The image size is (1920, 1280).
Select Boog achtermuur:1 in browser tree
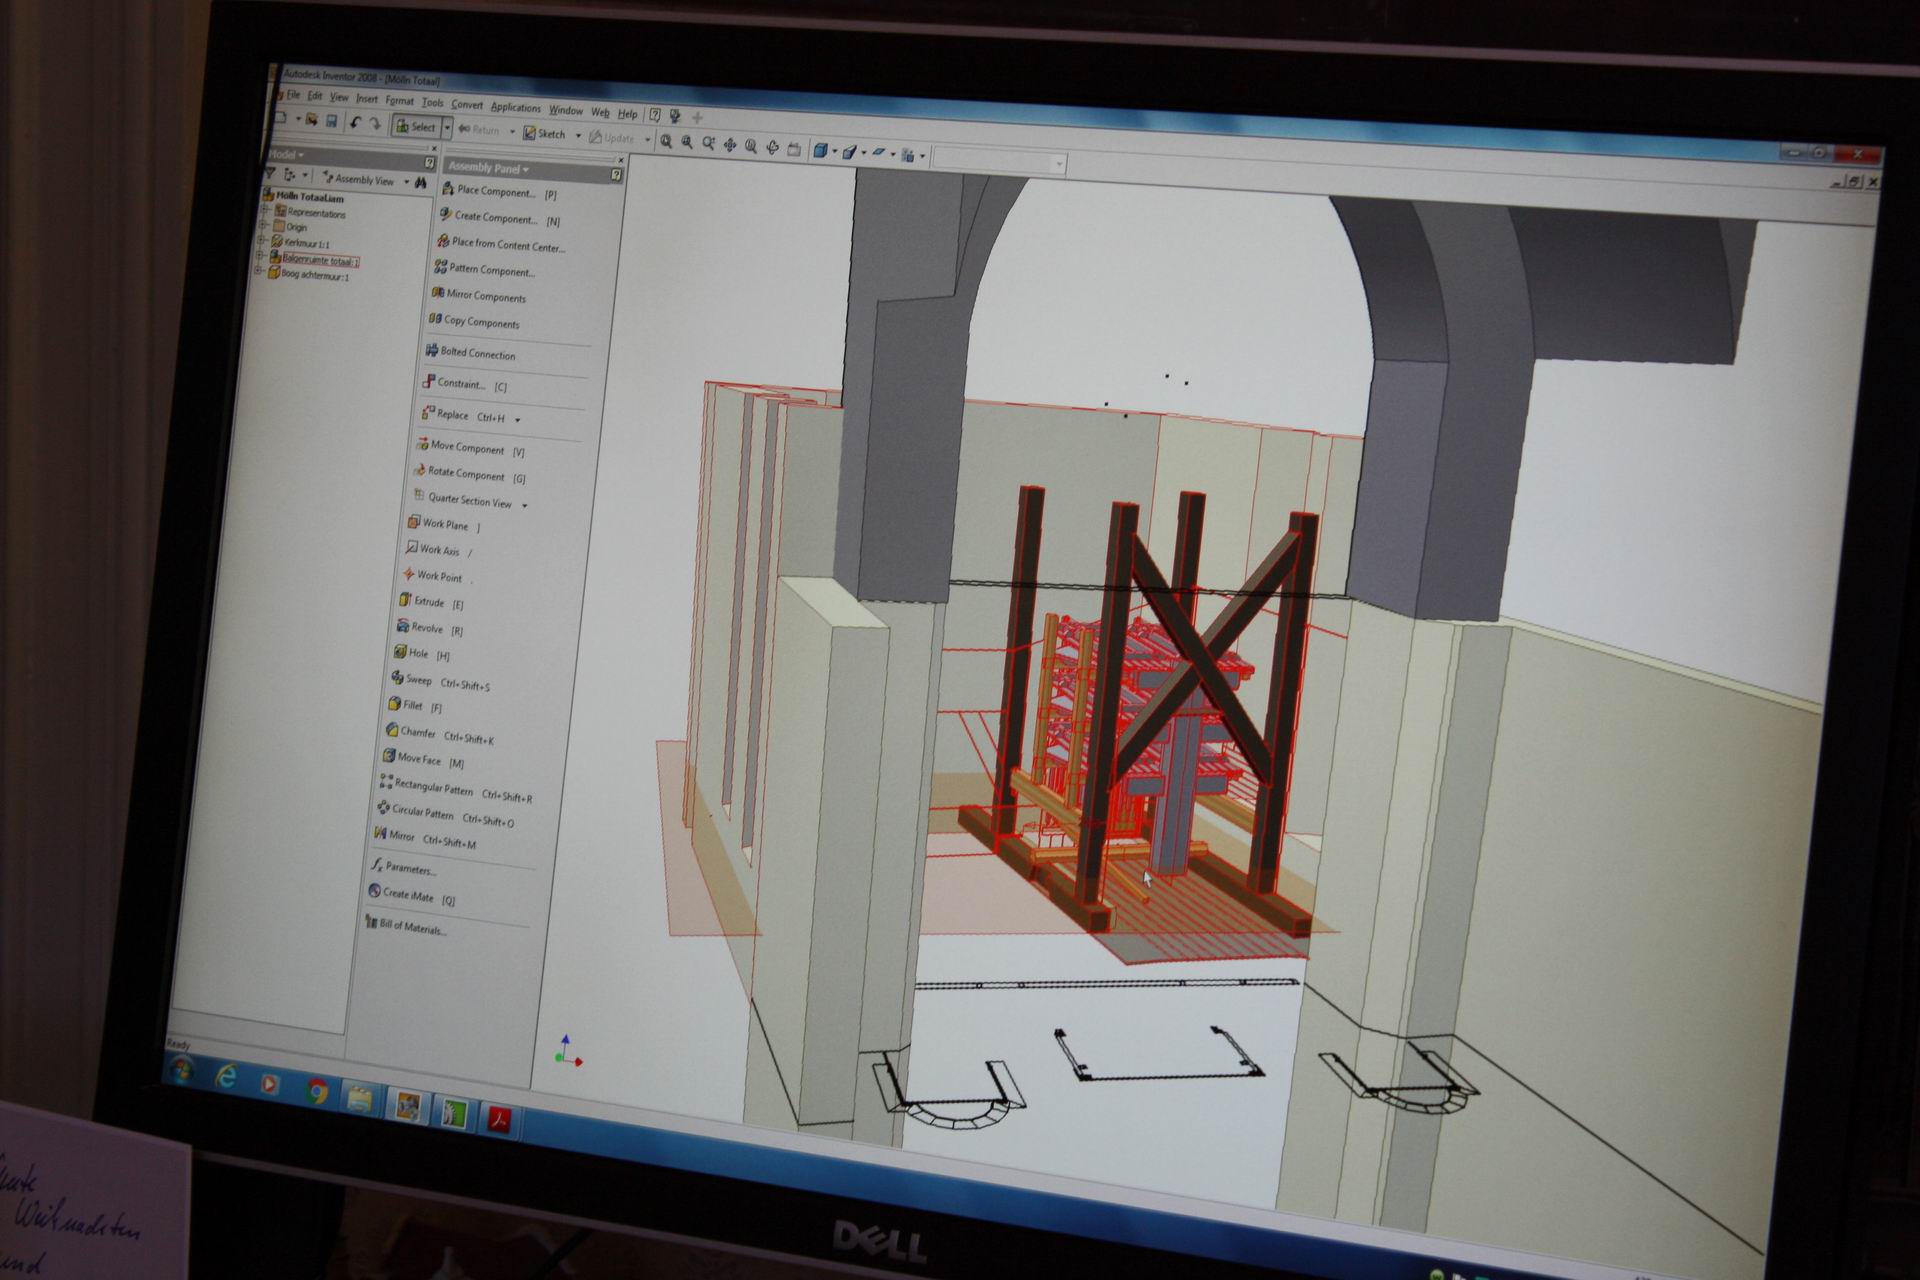[x=314, y=275]
